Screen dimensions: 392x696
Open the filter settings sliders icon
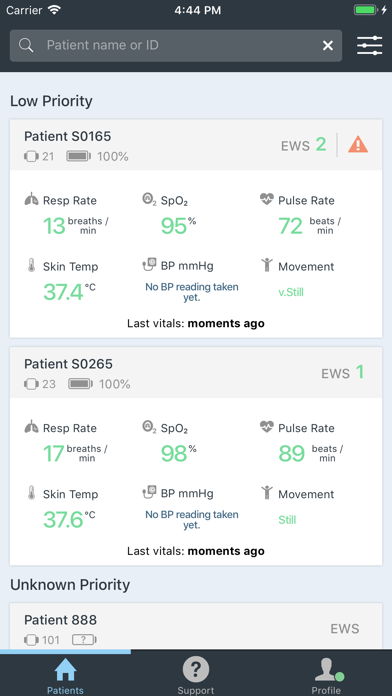[369, 46]
